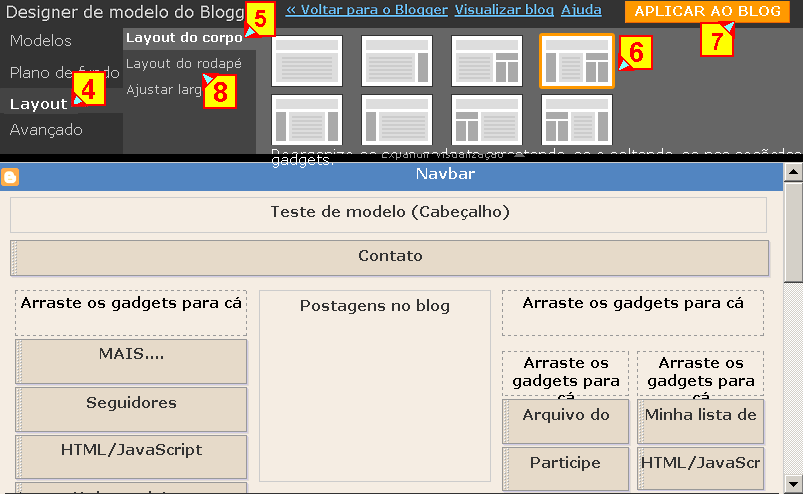The image size is (803, 494).
Task: Click Voltar para o Blogger link
Action: coord(367,10)
